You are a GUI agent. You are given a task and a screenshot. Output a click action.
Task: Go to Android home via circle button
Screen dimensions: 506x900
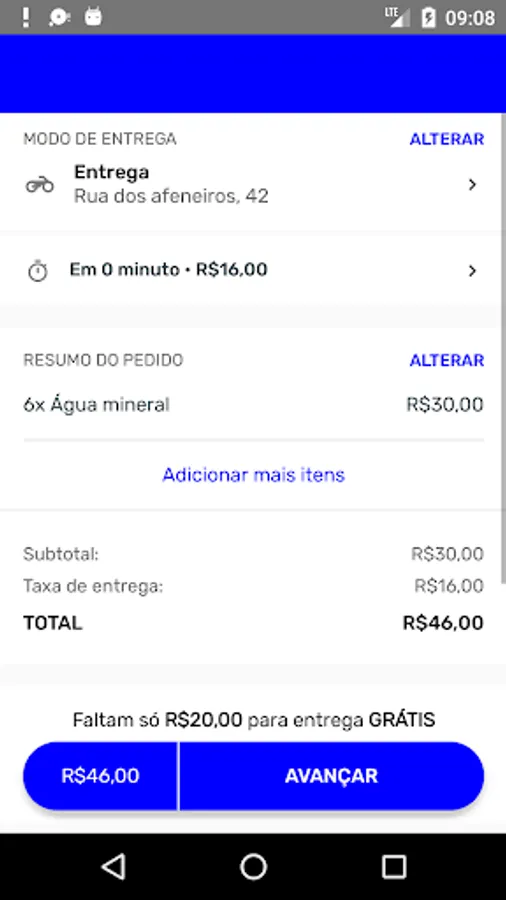point(253,866)
